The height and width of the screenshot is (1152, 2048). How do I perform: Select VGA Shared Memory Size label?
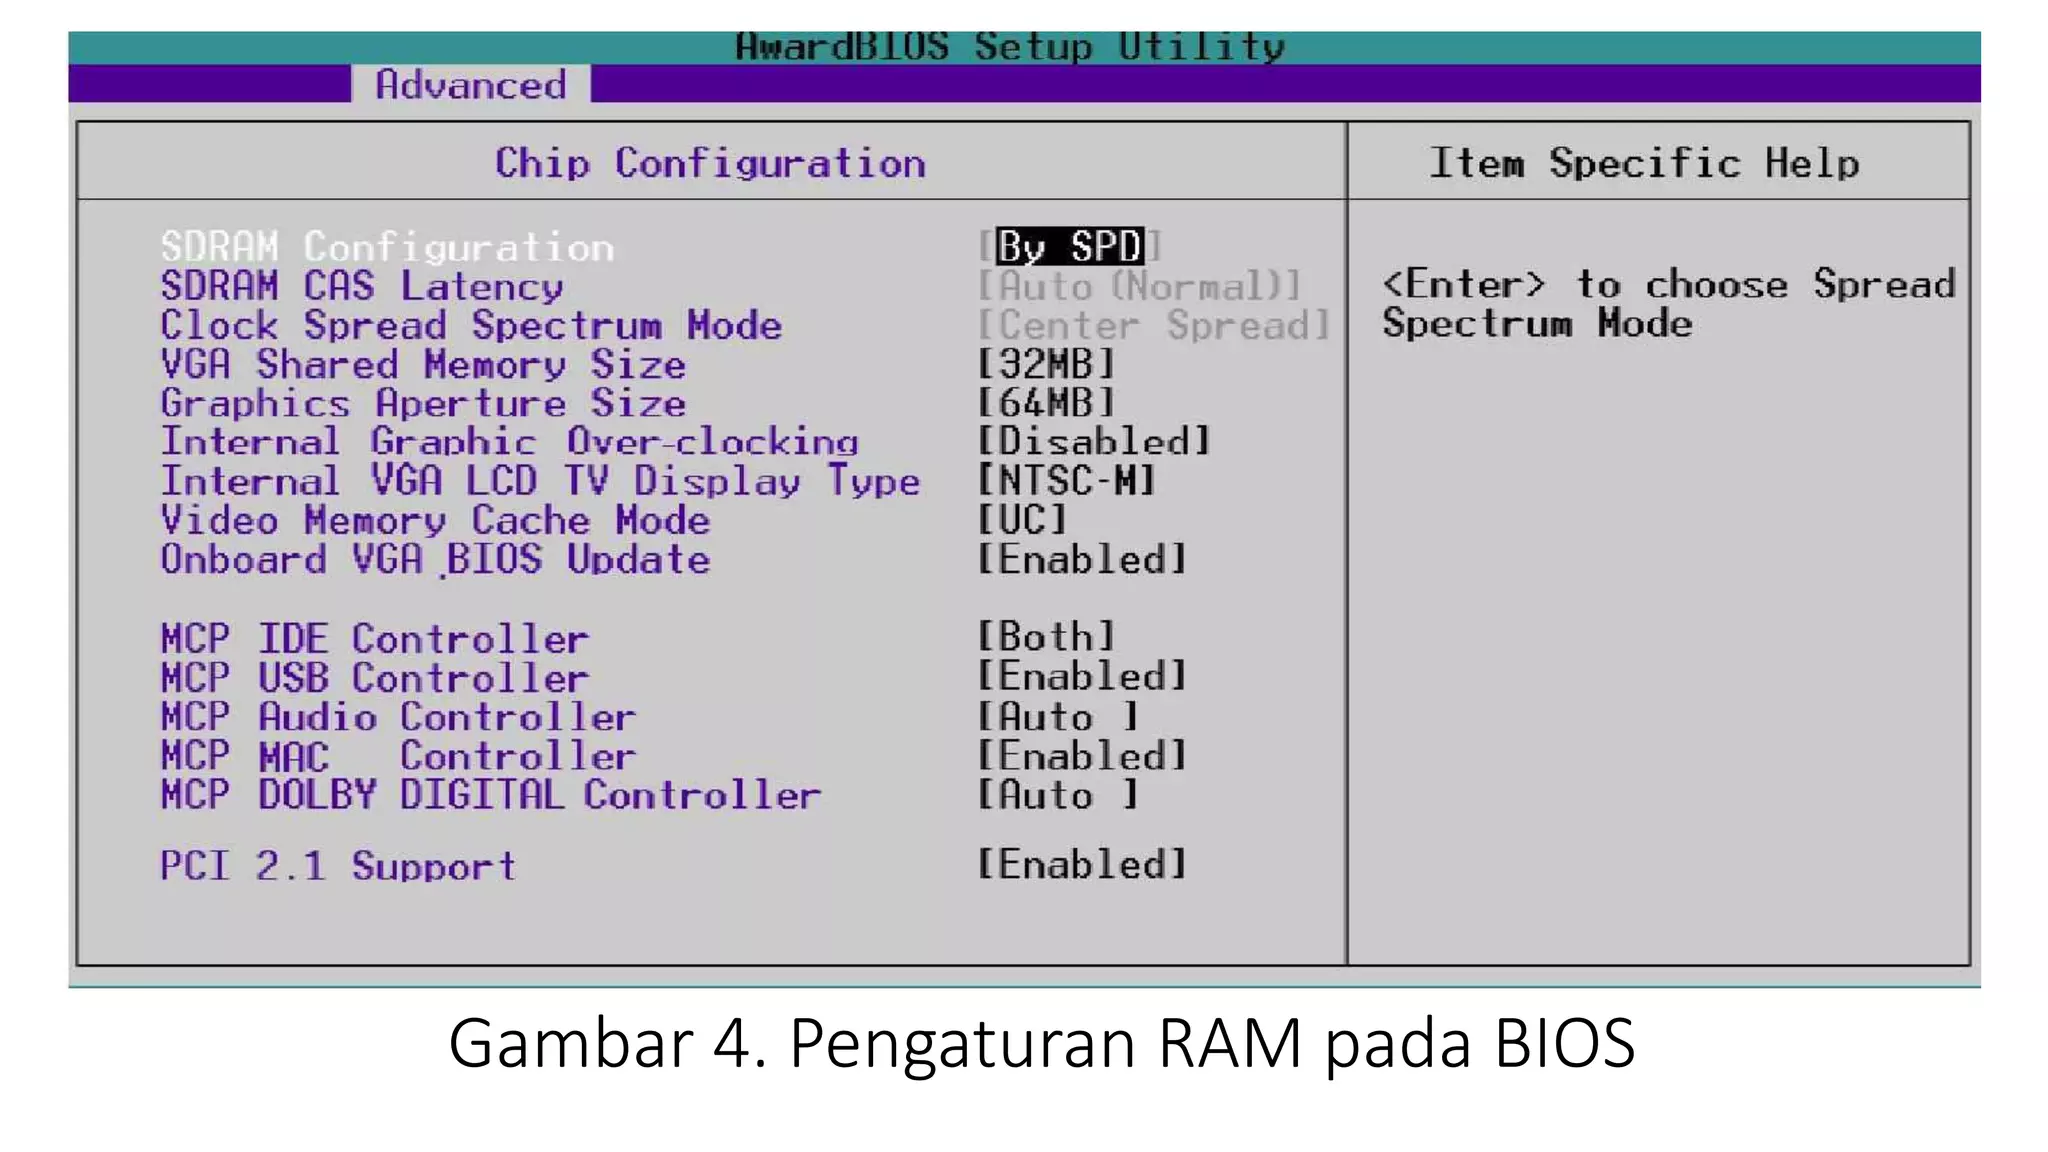pos(423,364)
